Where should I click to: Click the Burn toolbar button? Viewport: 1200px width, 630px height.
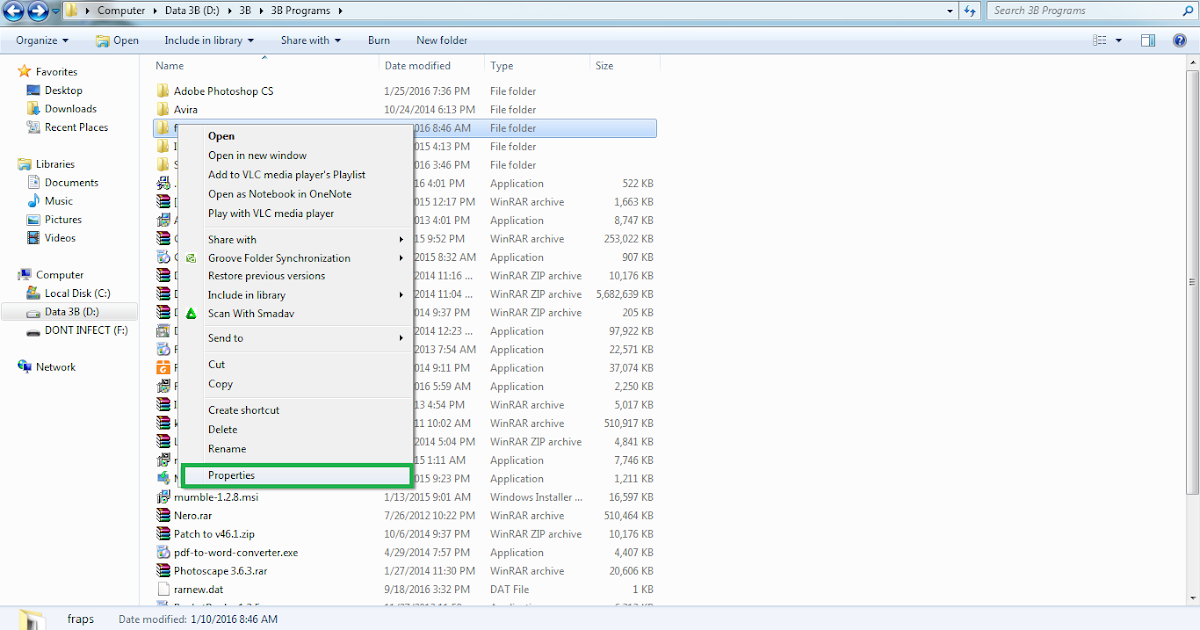[378, 40]
